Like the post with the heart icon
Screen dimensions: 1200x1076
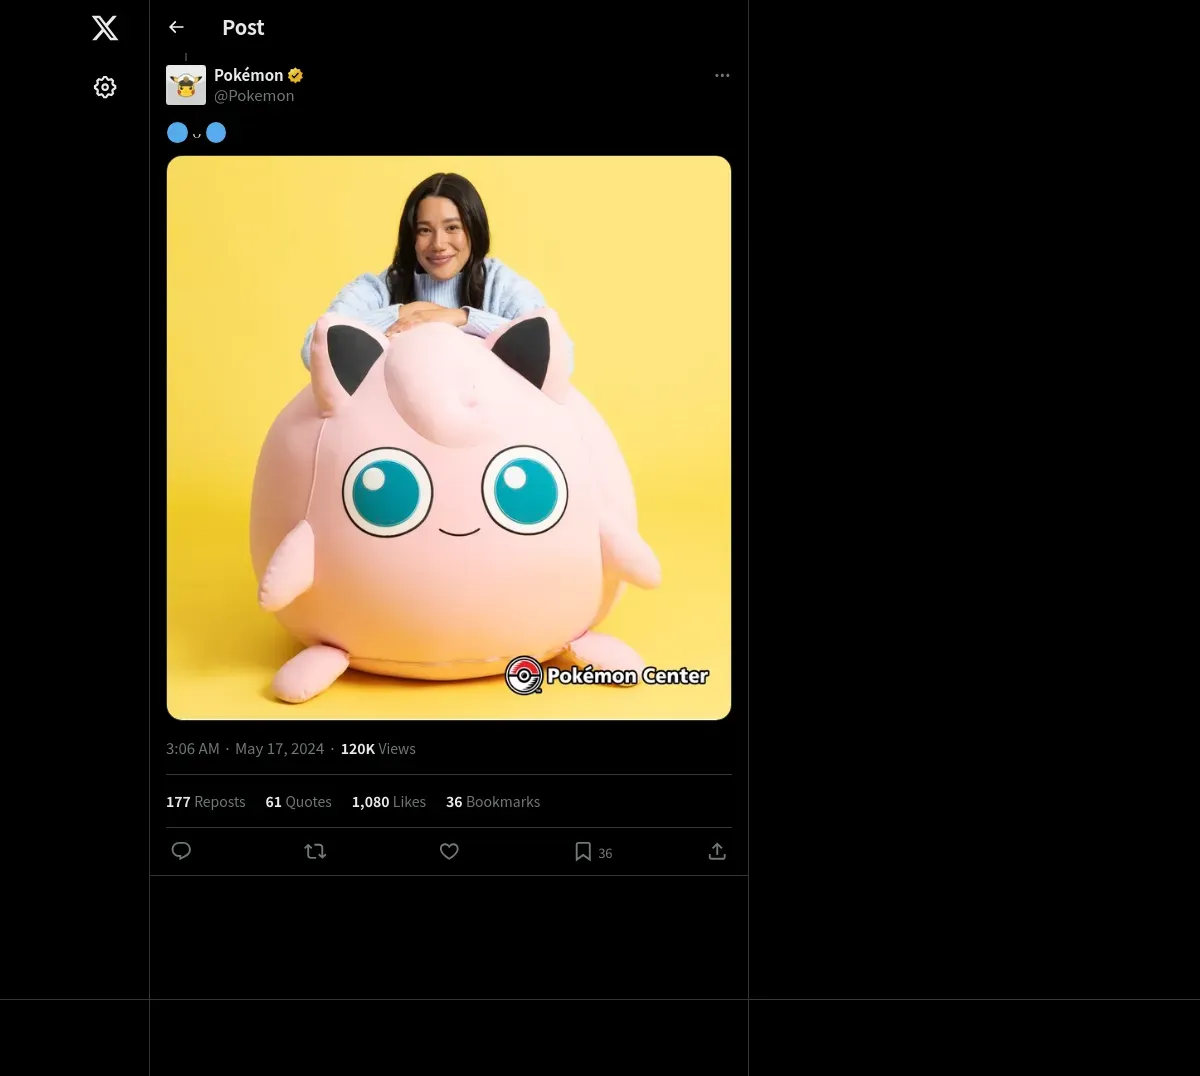(449, 851)
